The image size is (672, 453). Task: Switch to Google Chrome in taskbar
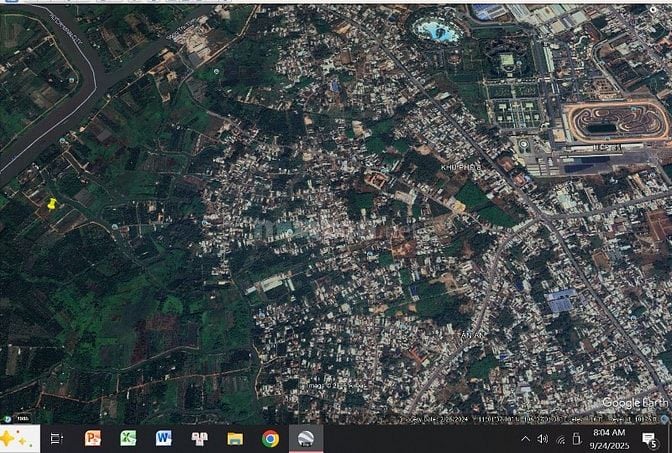pyautogui.click(x=270, y=438)
